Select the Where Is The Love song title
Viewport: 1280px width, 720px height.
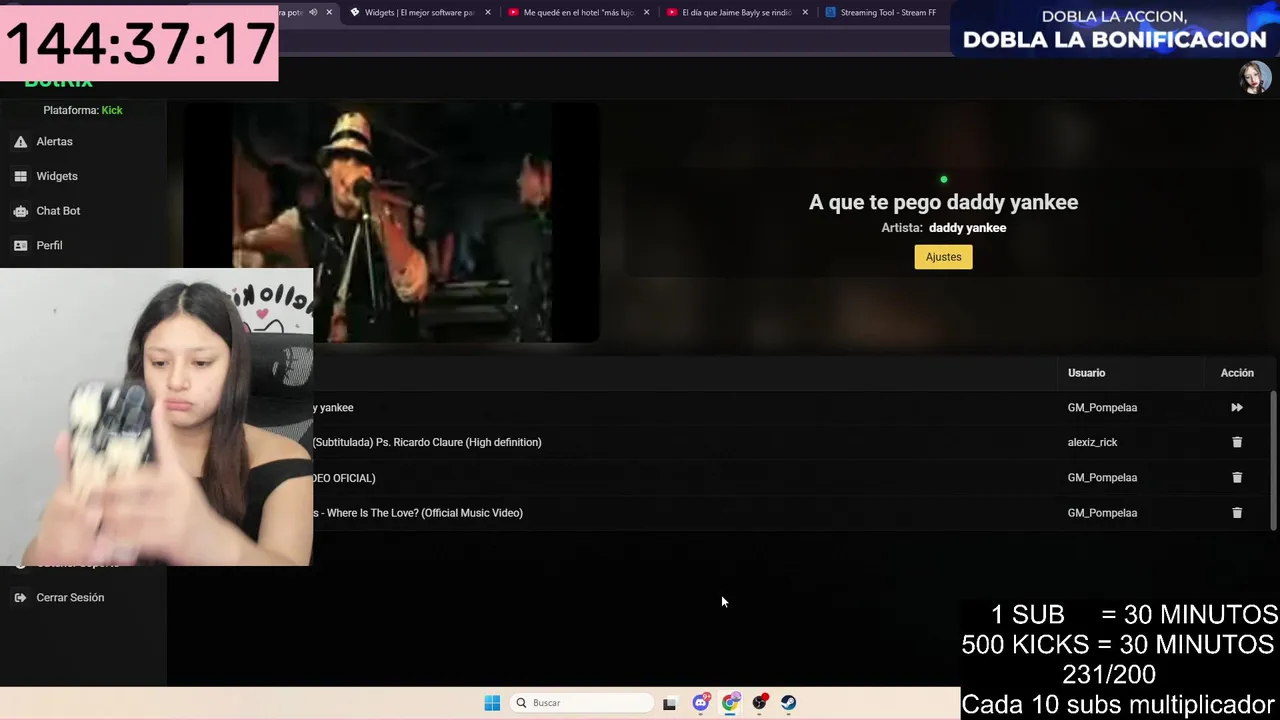pyautogui.click(x=418, y=513)
